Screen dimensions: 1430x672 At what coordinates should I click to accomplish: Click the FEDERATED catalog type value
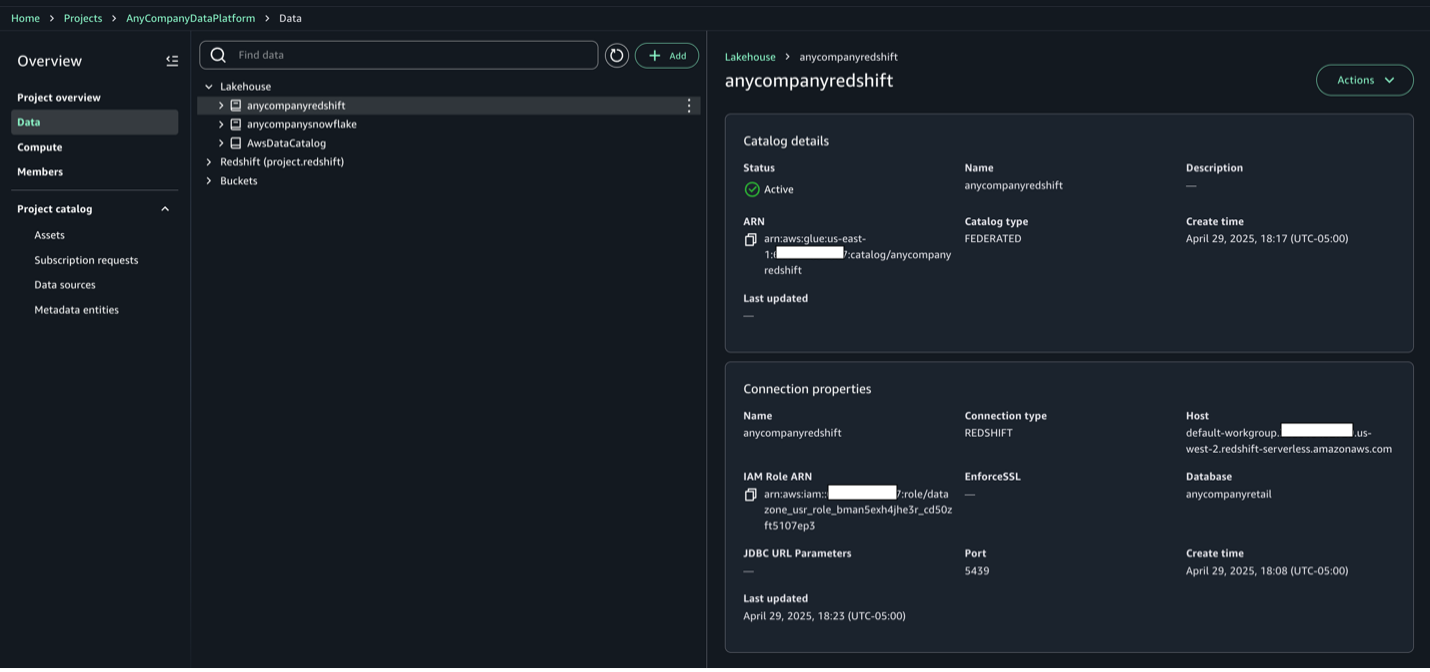(993, 239)
